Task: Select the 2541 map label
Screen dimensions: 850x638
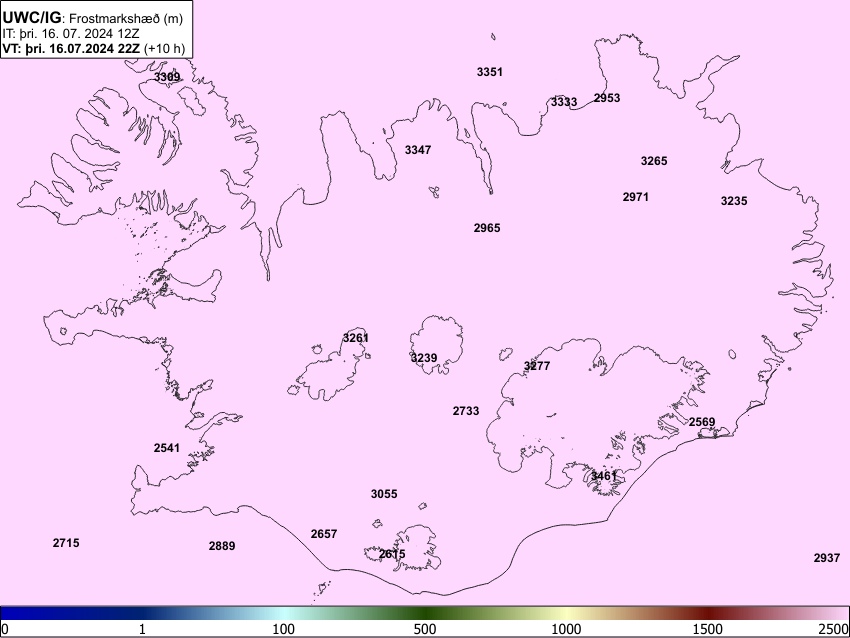Action: (166, 448)
